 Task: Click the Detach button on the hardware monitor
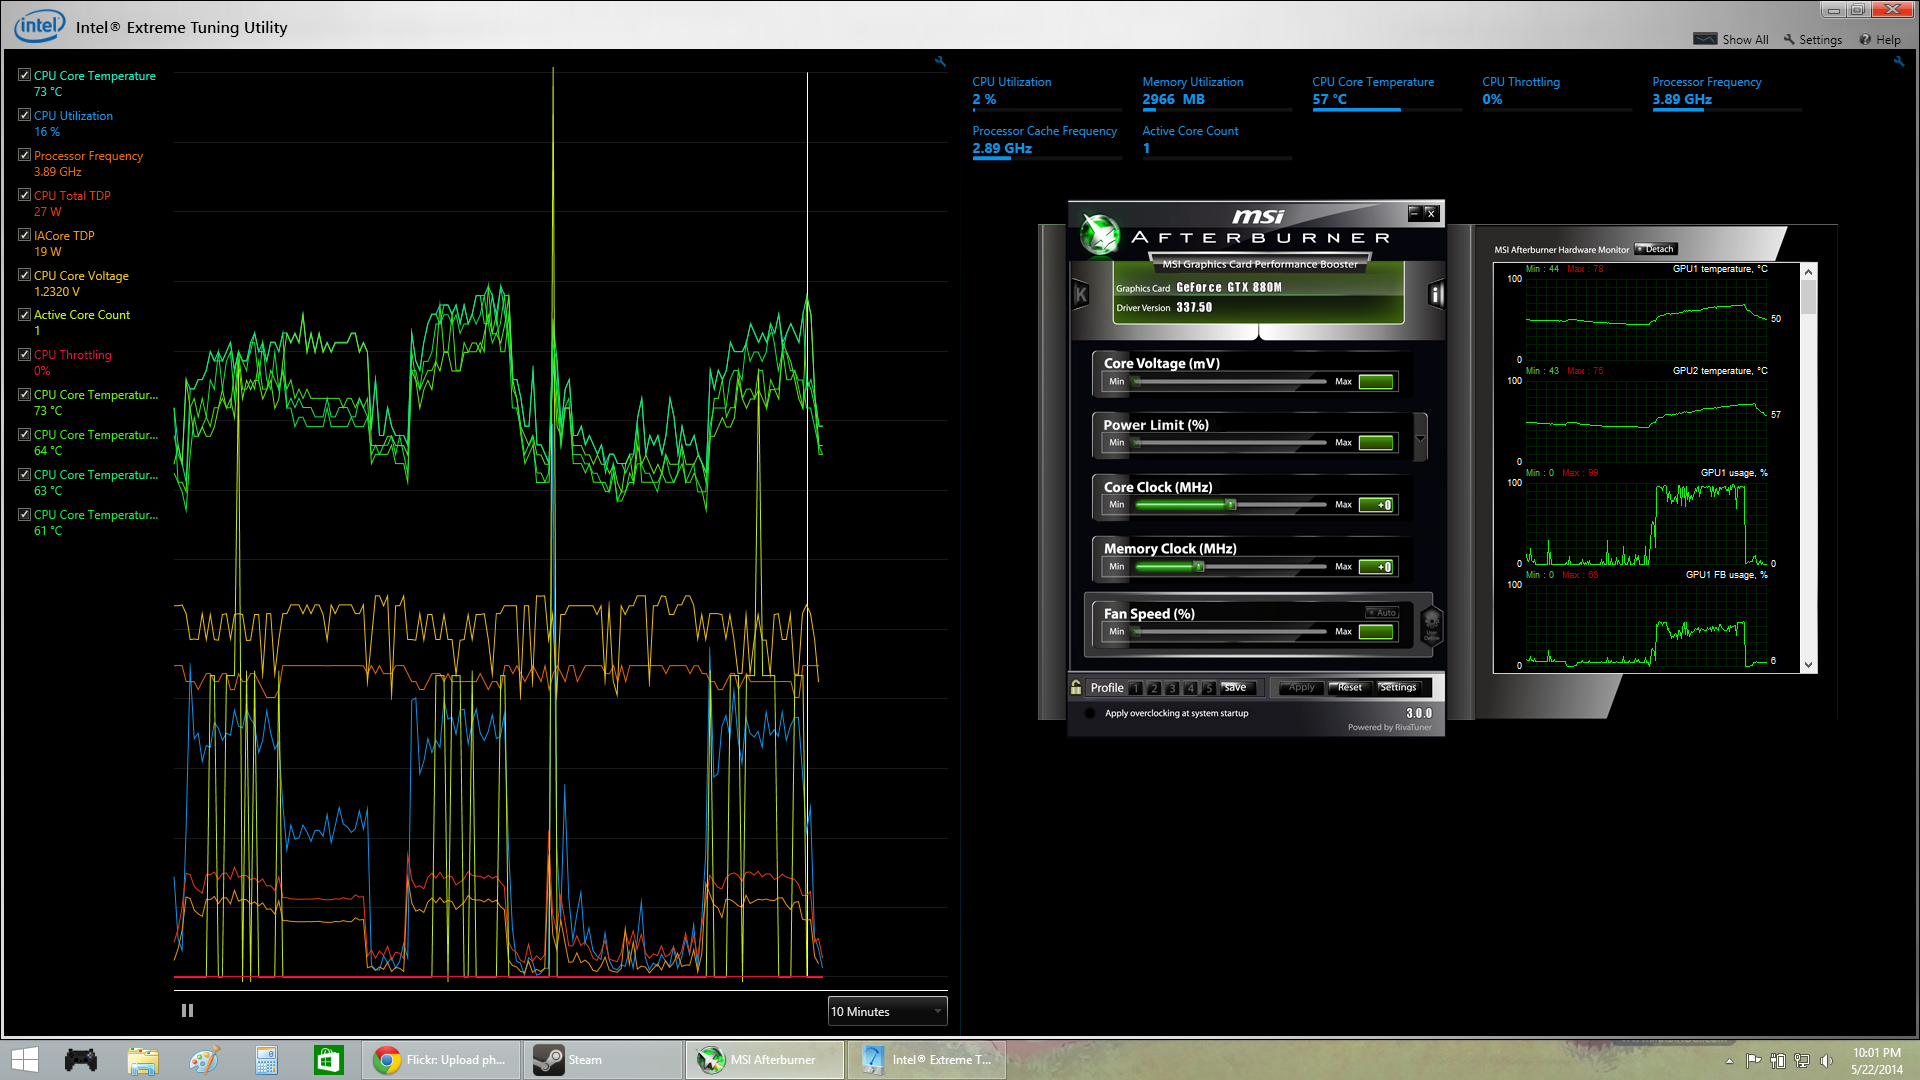(x=1656, y=249)
